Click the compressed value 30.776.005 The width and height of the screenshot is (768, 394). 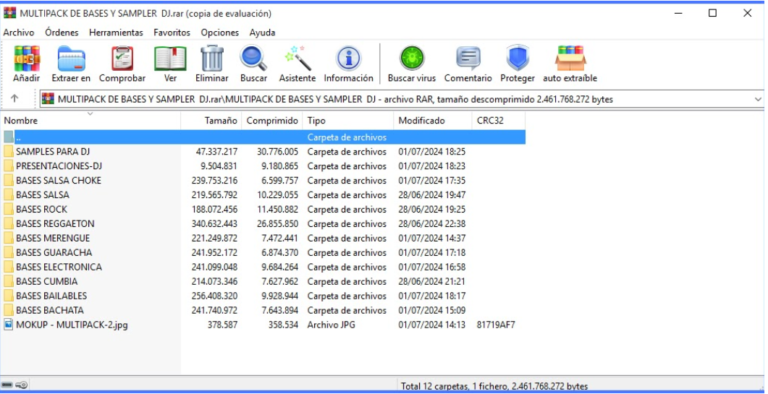point(278,151)
